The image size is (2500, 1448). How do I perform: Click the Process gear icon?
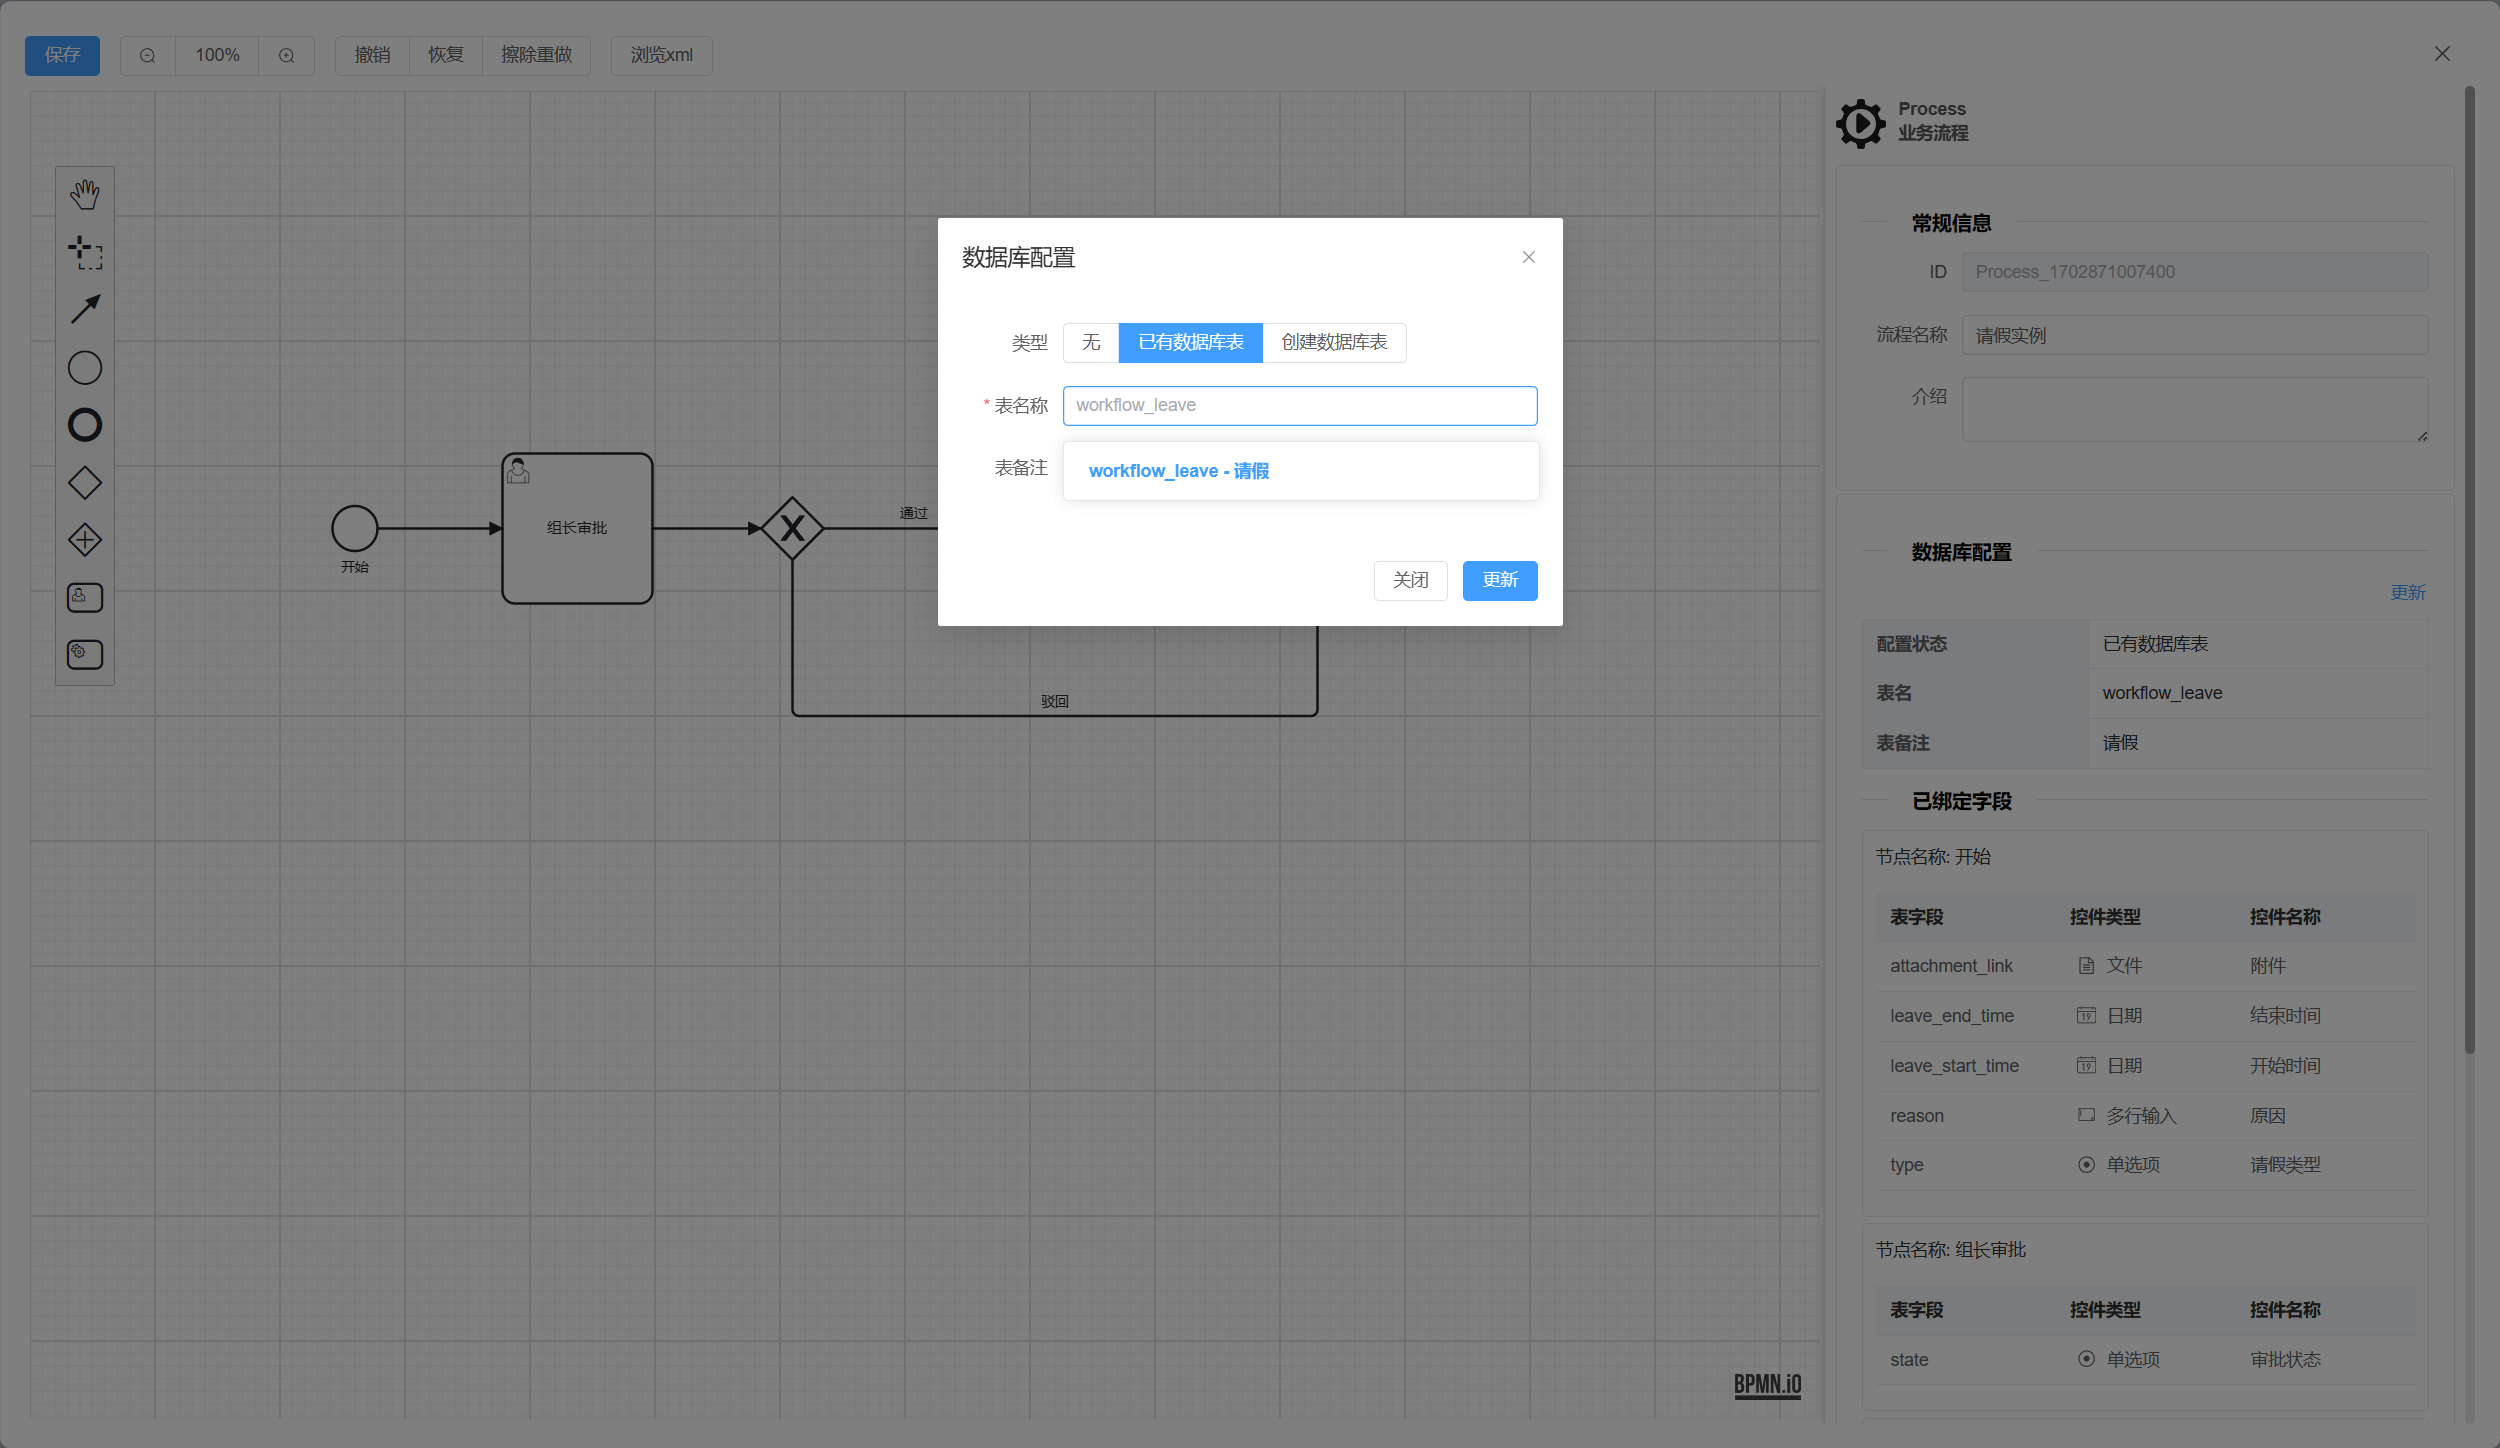(1860, 123)
